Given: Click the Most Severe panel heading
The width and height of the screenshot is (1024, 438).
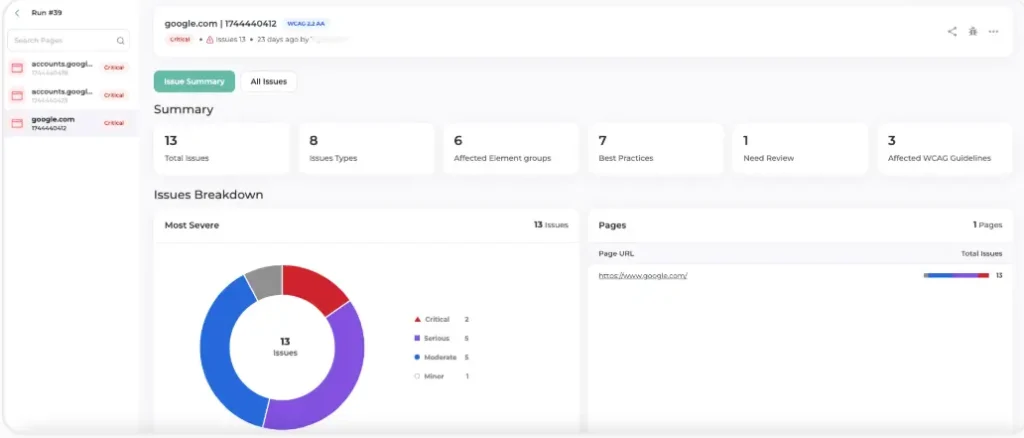Looking at the screenshot, I should [191, 225].
